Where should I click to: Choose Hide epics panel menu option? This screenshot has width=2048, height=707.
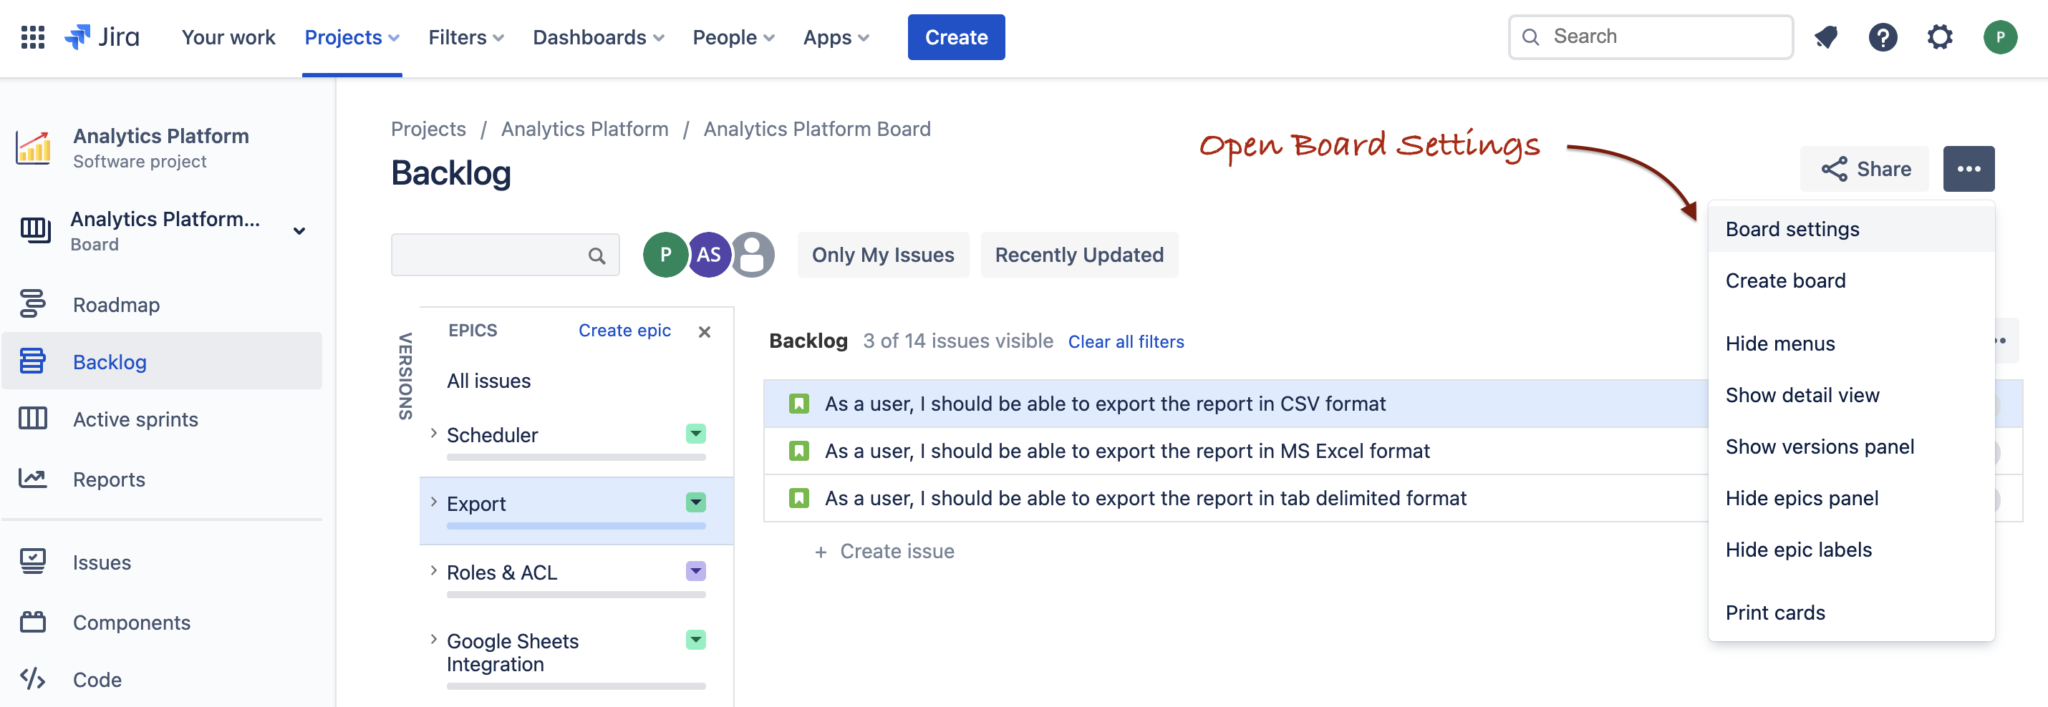[1801, 498]
